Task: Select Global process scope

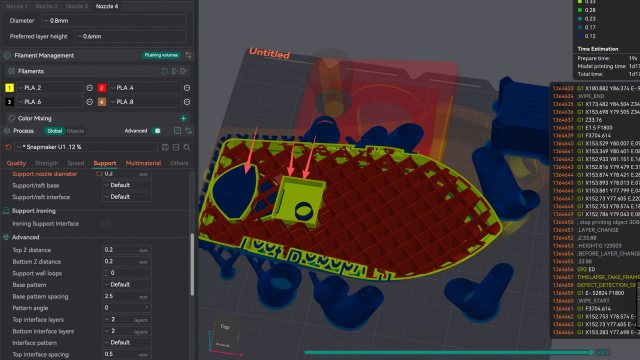Action: tap(54, 131)
